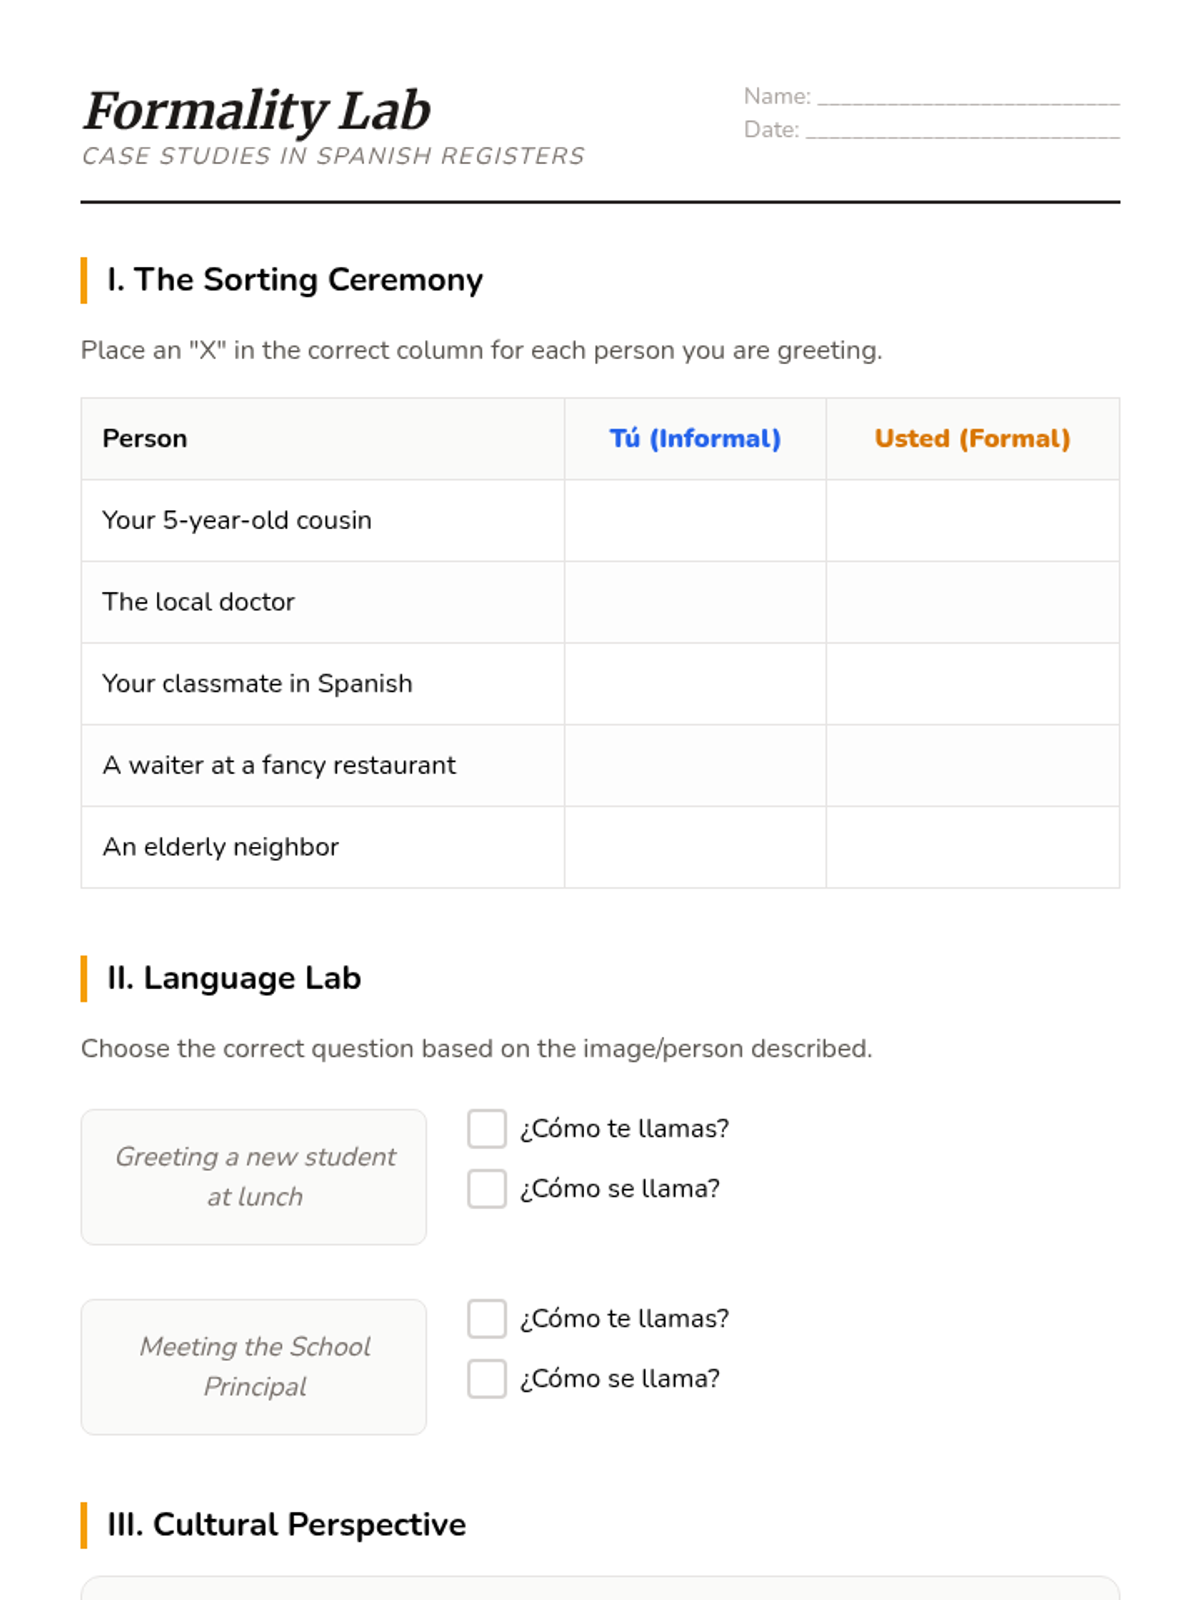This screenshot has height=1600, width=1200.
Task: Mark Tú cell for the local doctor
Action: (x=695, y=602)
